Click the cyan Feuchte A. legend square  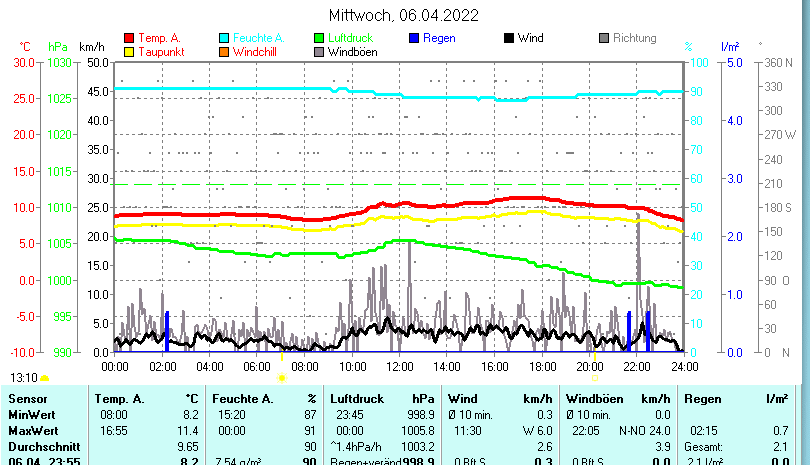224,39
